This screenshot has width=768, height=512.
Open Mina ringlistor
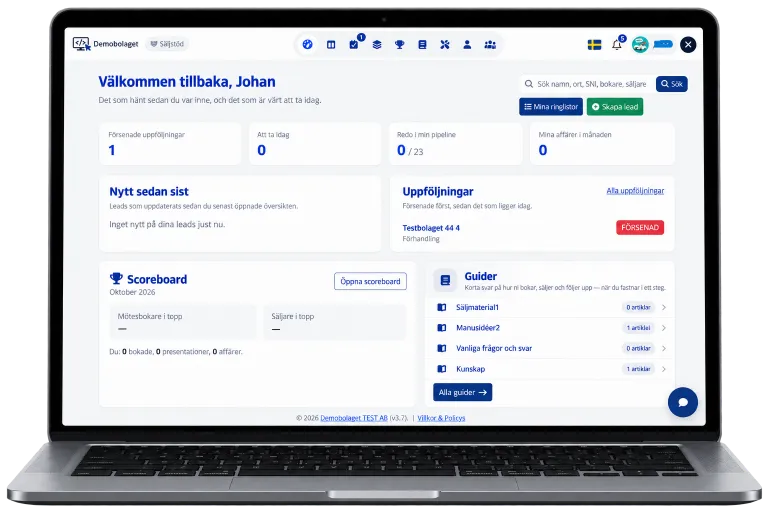(x=551, y=107)
